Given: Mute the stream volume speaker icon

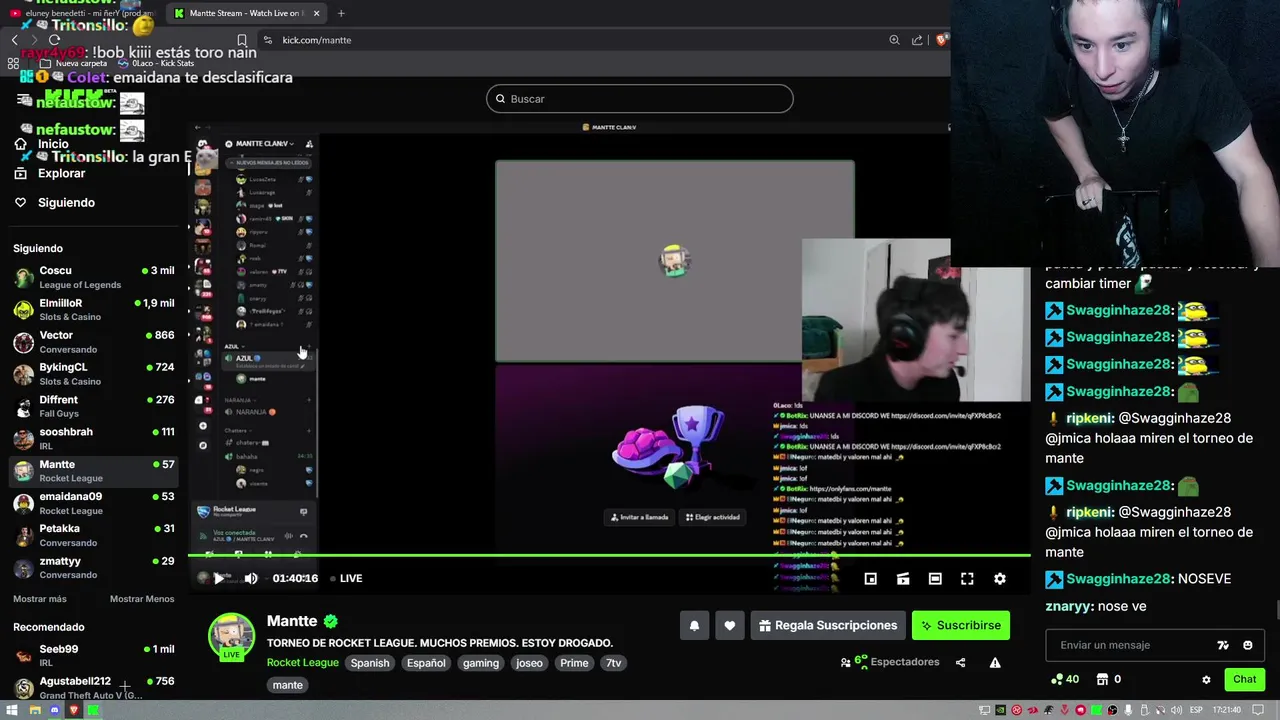Looking at the screenshot, I should tap(251, 578).
